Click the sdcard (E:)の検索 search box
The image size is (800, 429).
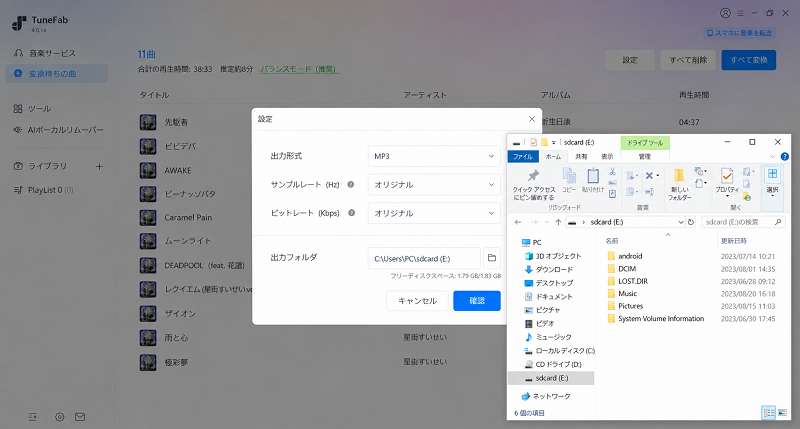(743, 222)
